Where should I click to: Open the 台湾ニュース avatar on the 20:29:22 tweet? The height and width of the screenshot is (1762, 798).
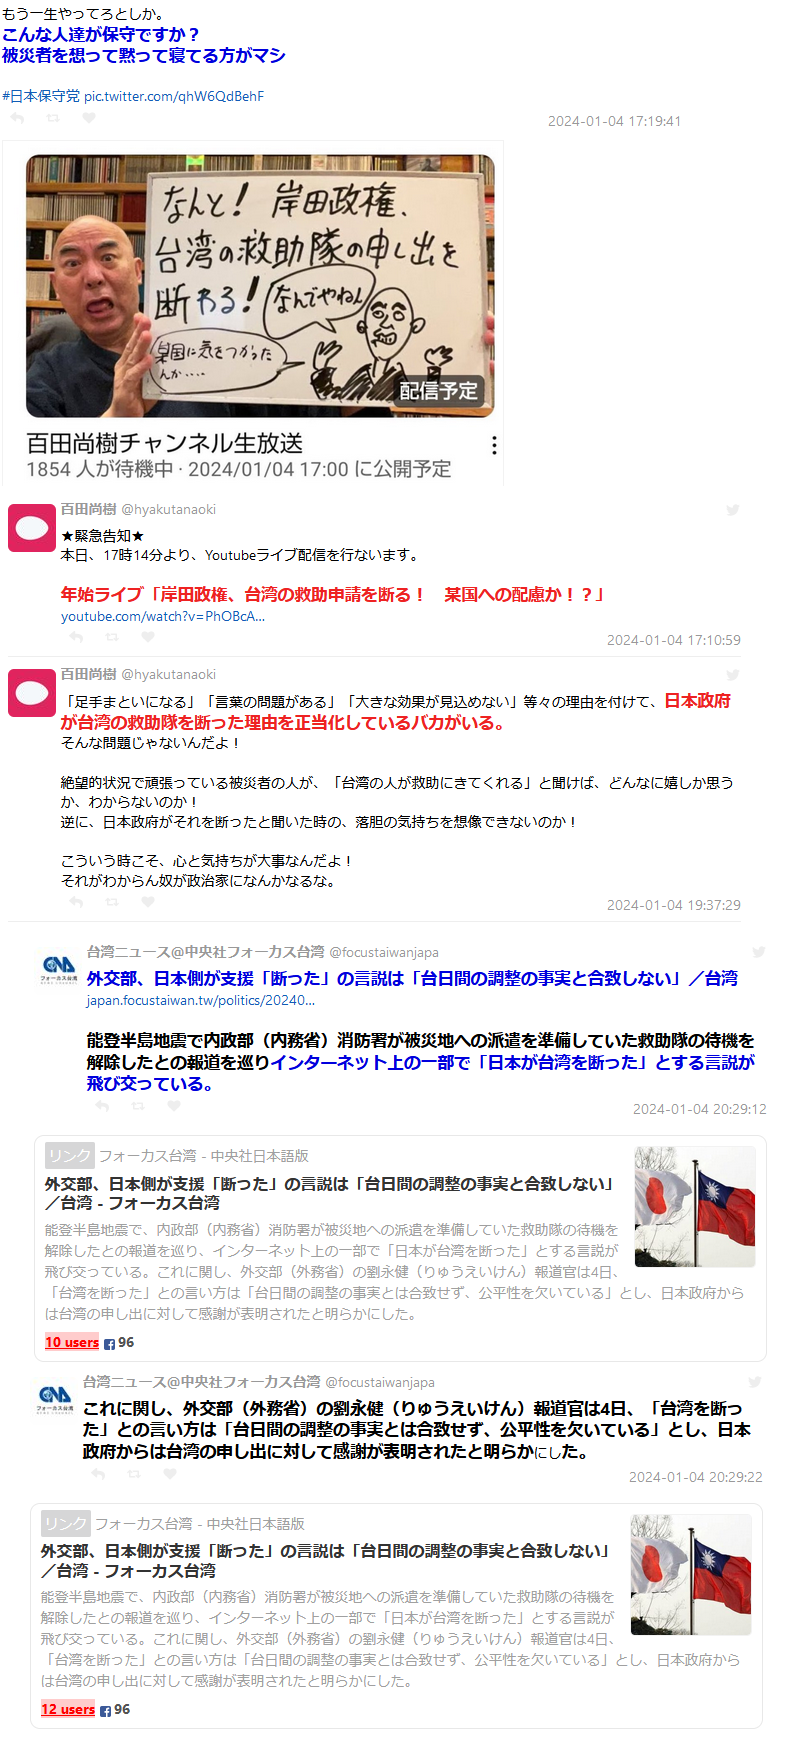(54, 1397)
